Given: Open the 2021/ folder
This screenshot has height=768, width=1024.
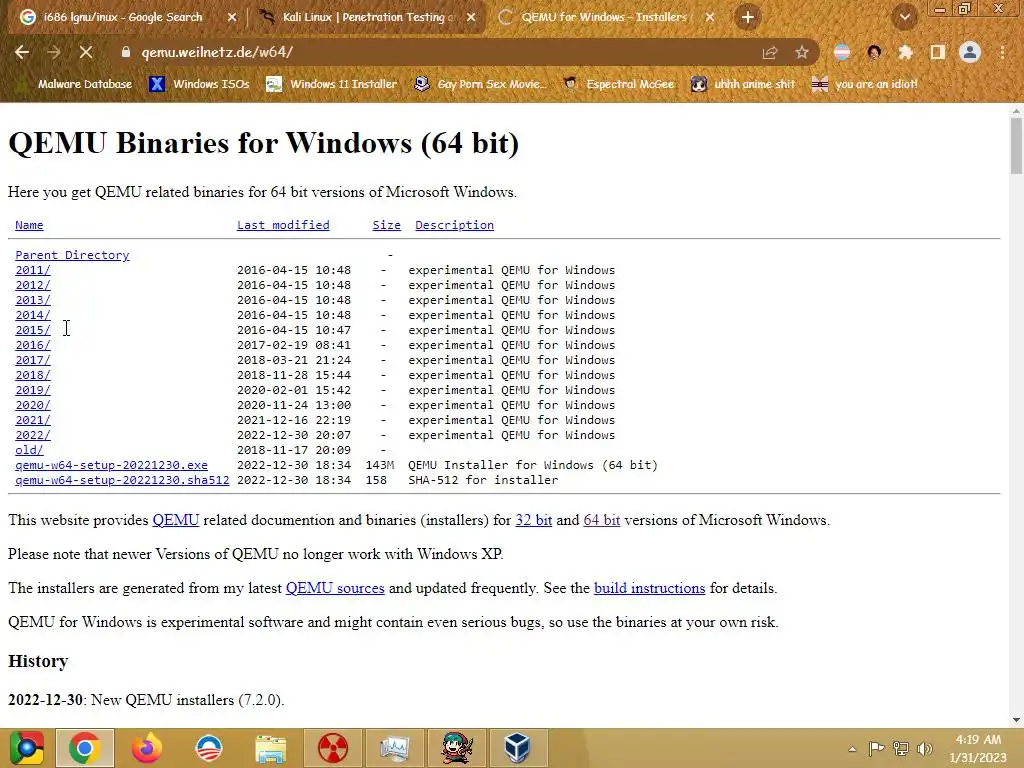Looking at the screenshot, I should 33,421.
